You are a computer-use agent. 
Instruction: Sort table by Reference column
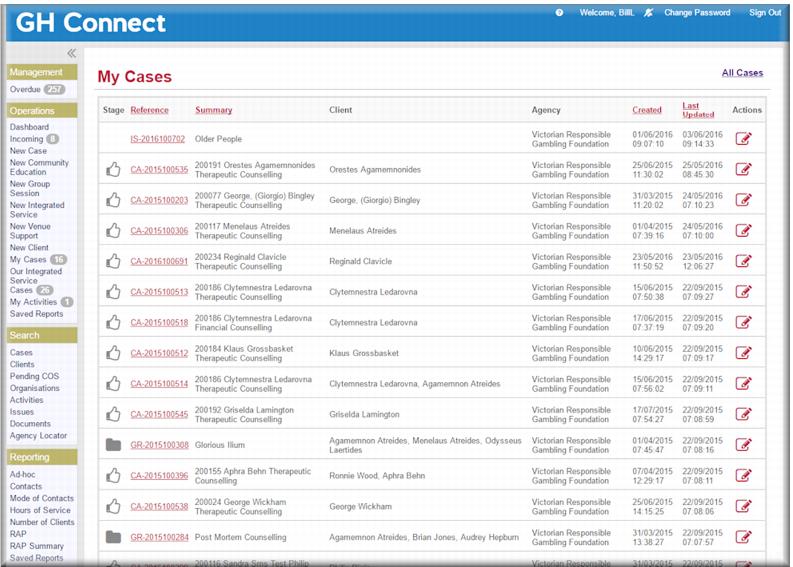pos(149,110)
